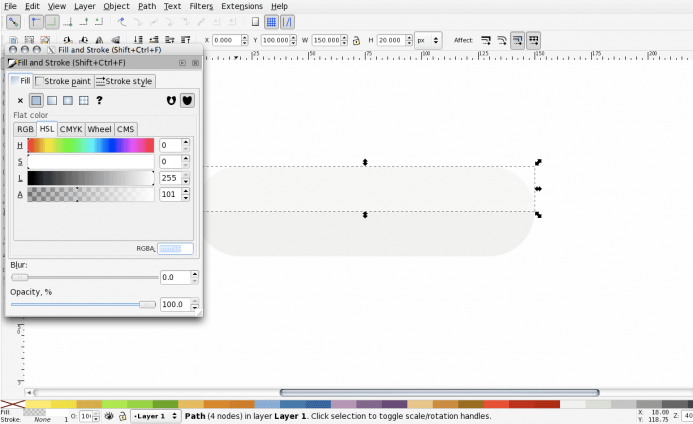Open the Layer 1 dropdown
Image resolution: width=693 pixels, height=424 pixels.
tap(156, 416)
